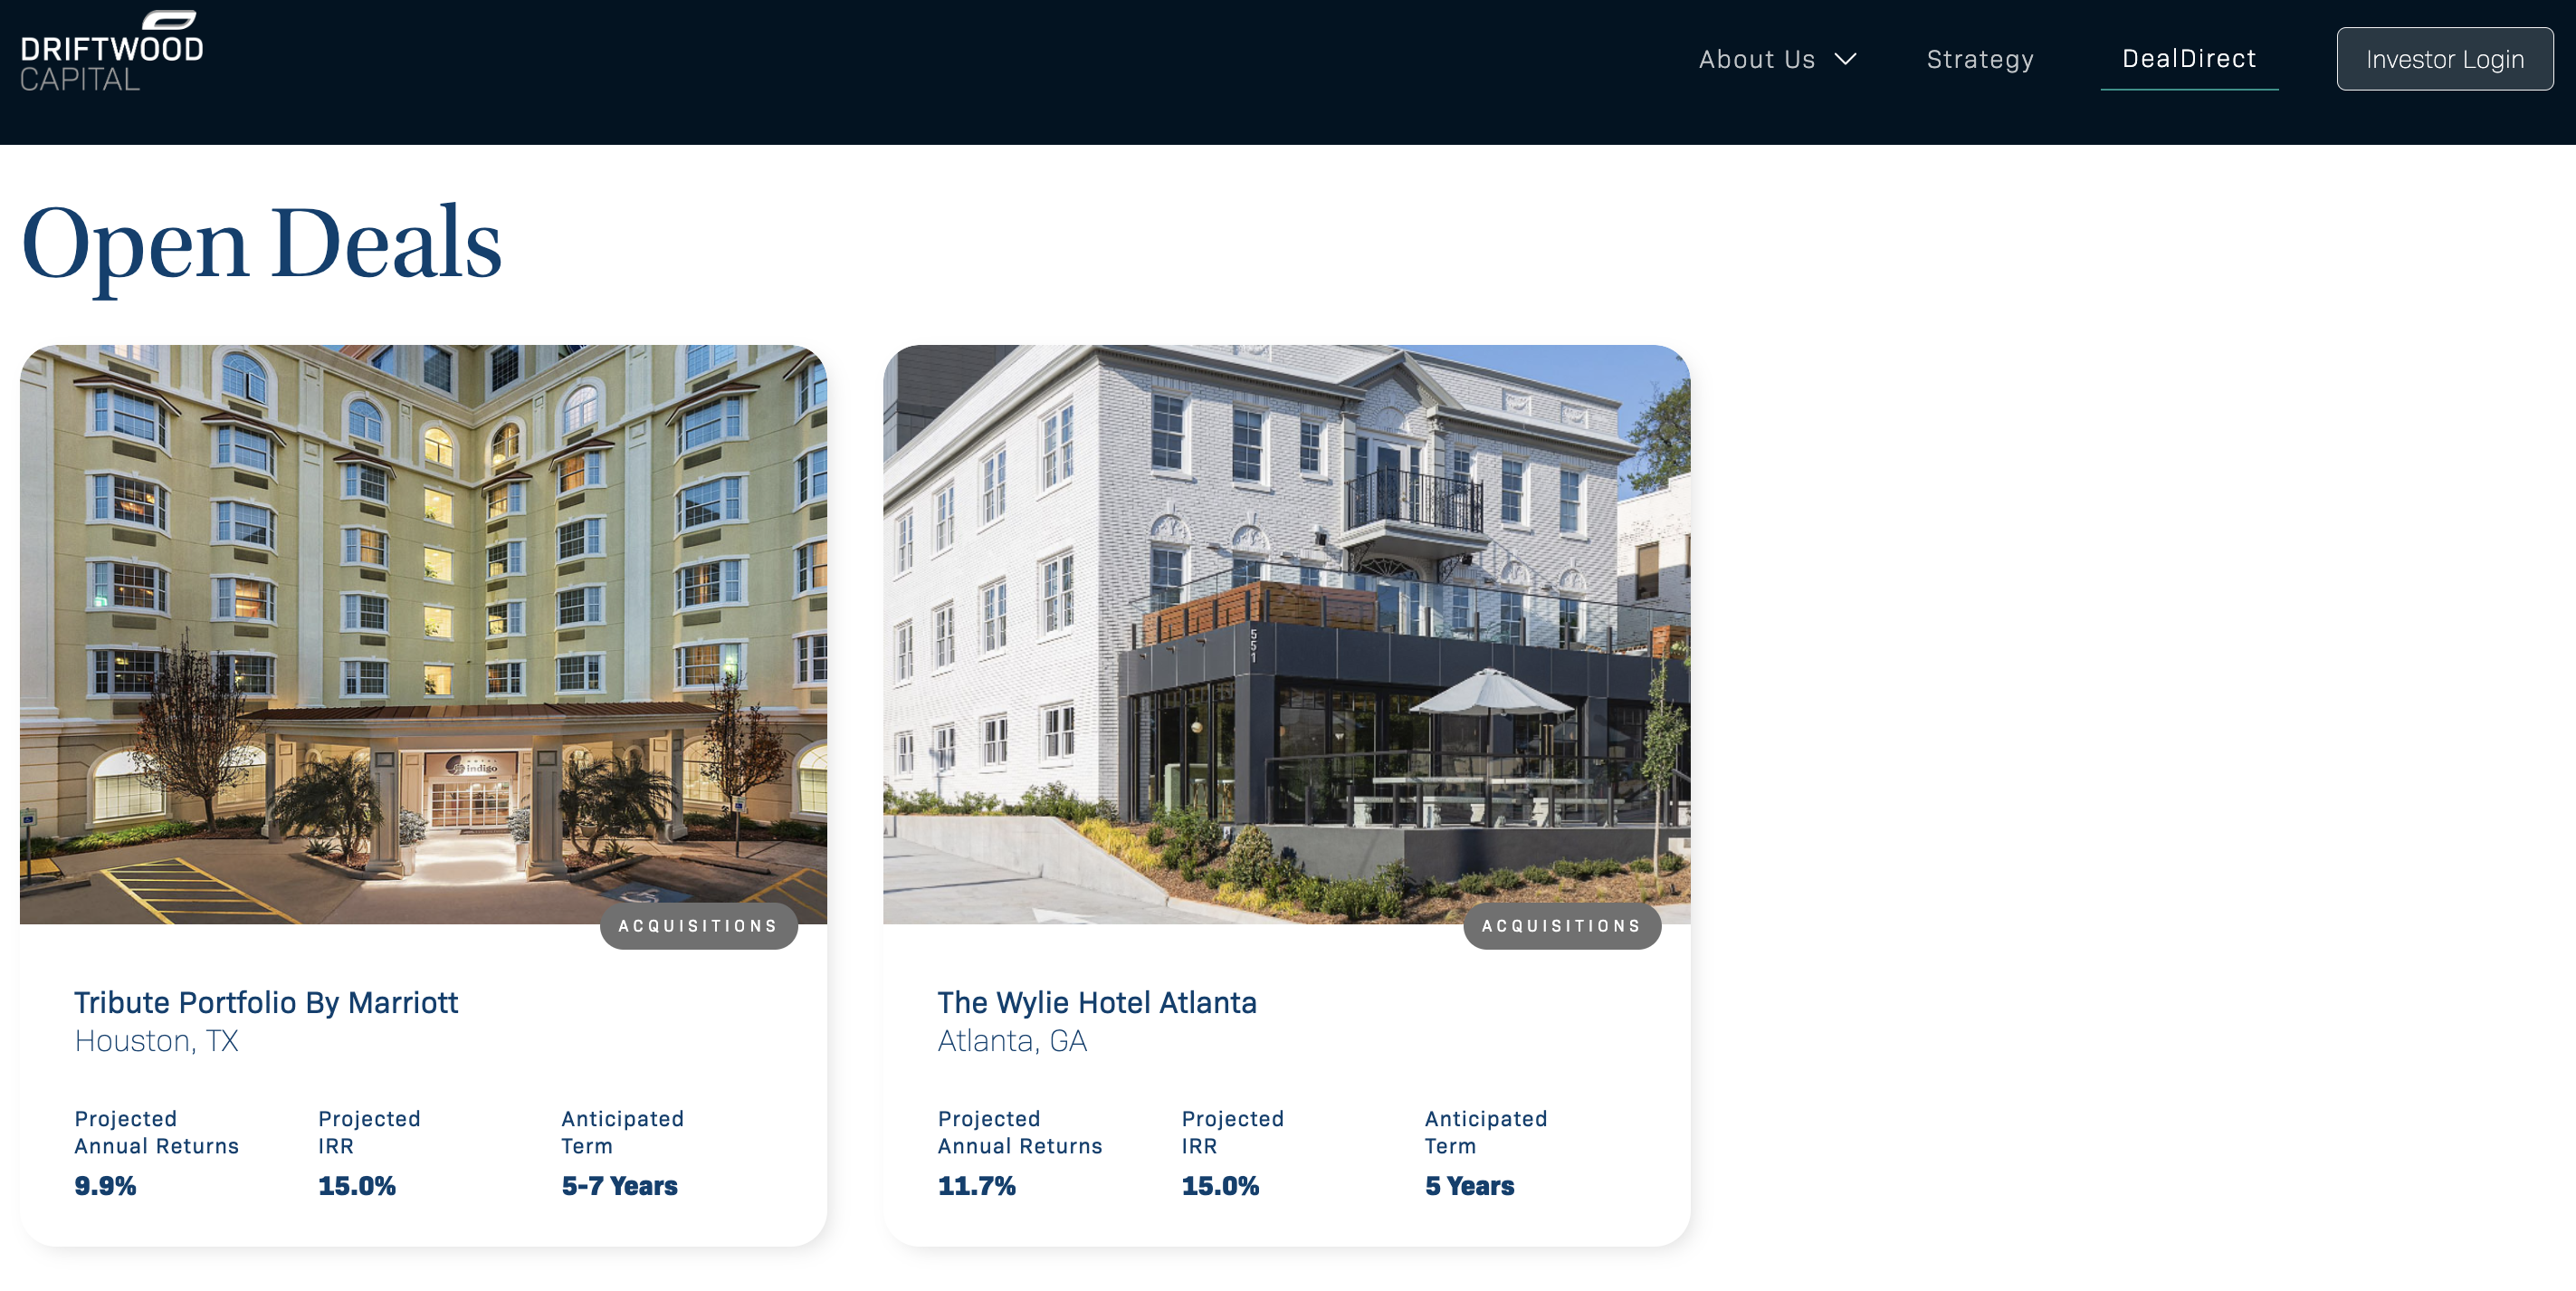Open the About Us menu

(1777, 59)
